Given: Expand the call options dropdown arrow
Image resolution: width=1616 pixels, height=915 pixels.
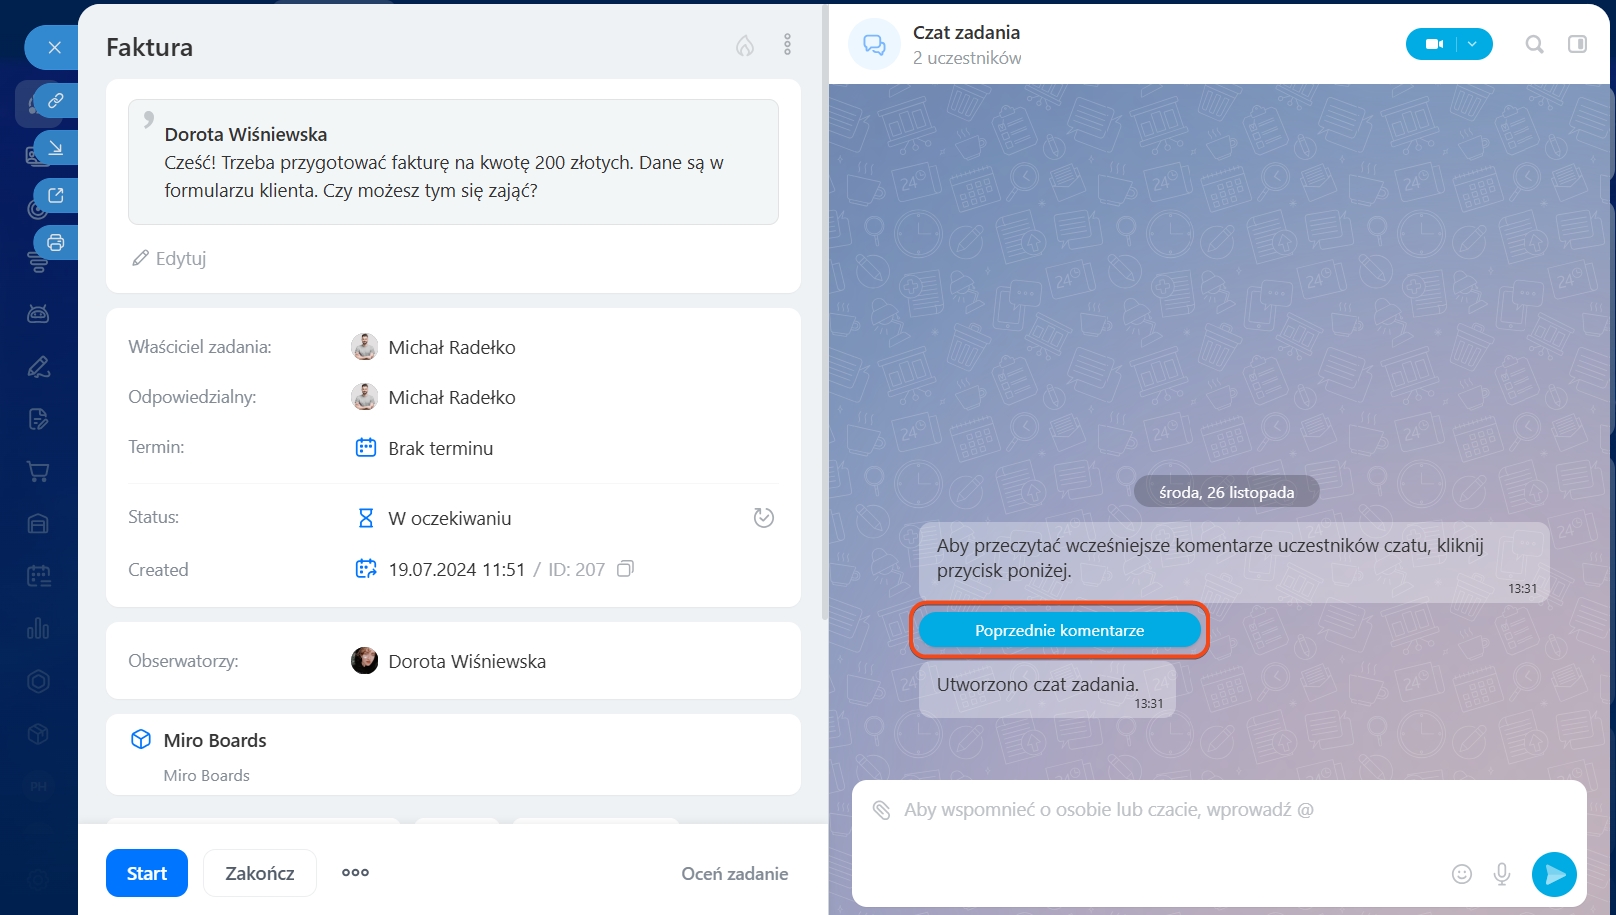Looking at the screenshot, I should 1473,44.
